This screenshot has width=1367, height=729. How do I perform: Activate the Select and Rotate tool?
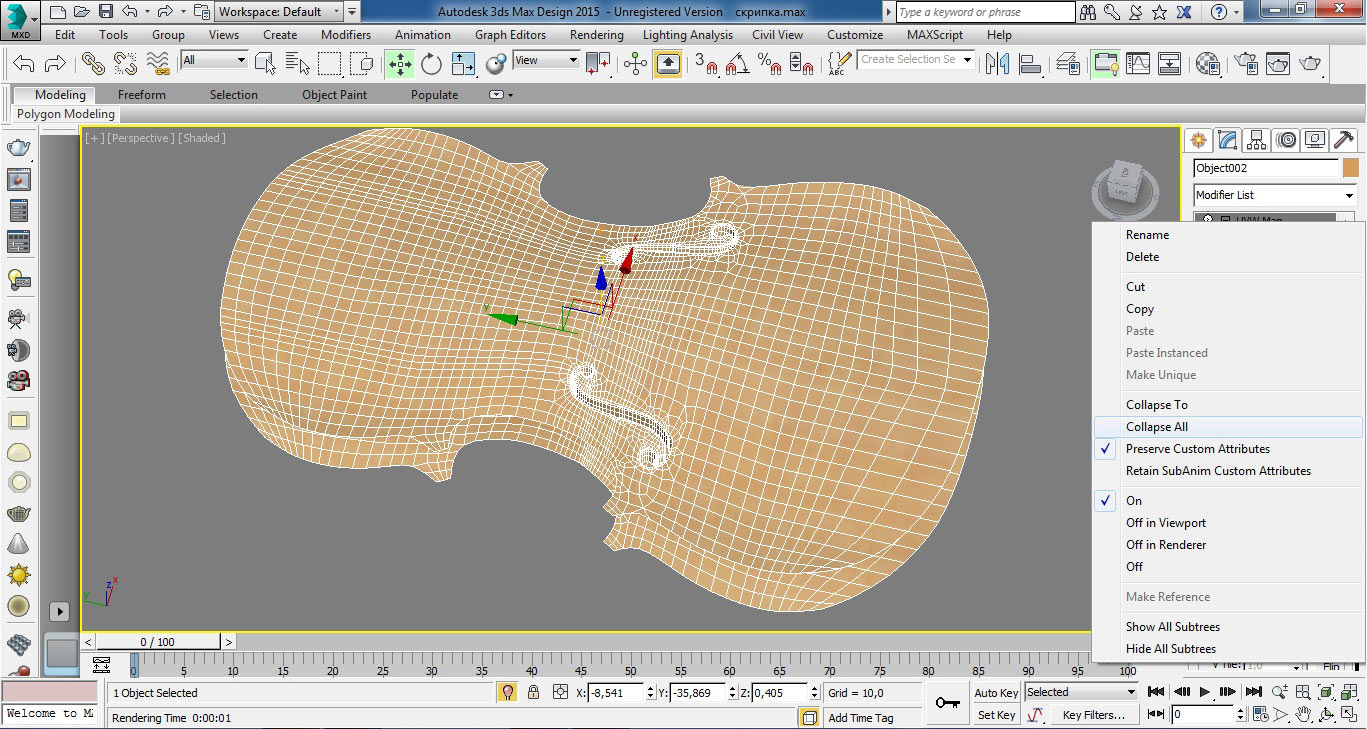click(431, 64)
